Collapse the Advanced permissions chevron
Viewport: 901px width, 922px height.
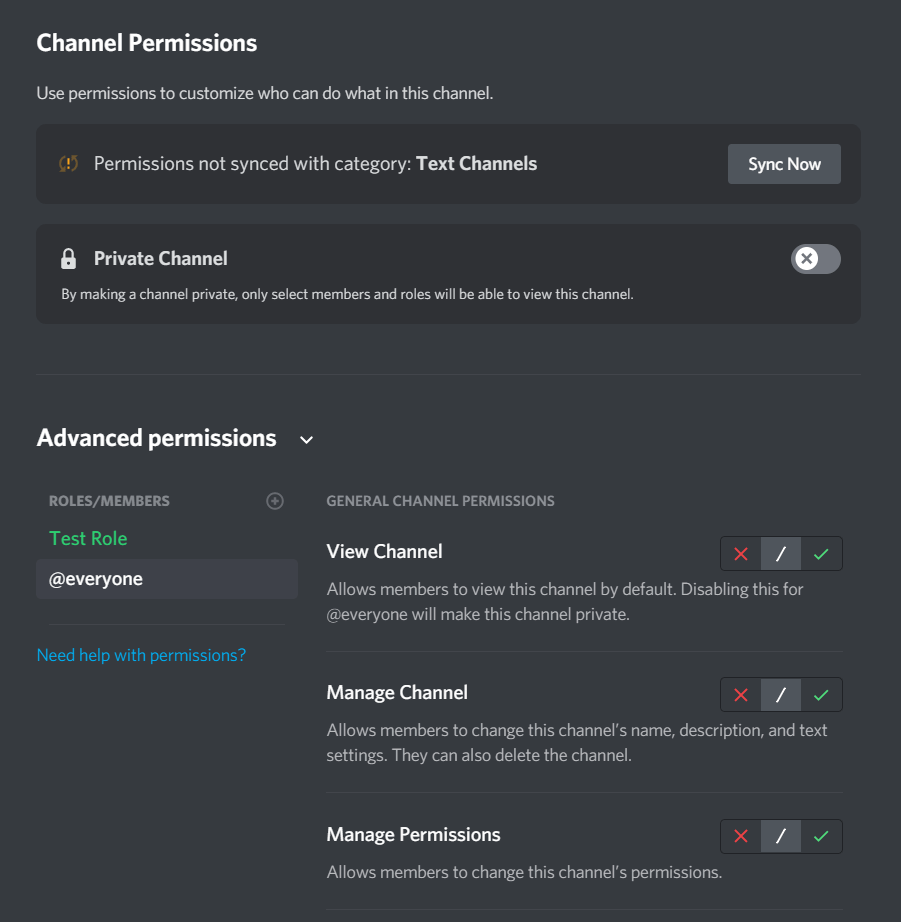tap(307, 440)
